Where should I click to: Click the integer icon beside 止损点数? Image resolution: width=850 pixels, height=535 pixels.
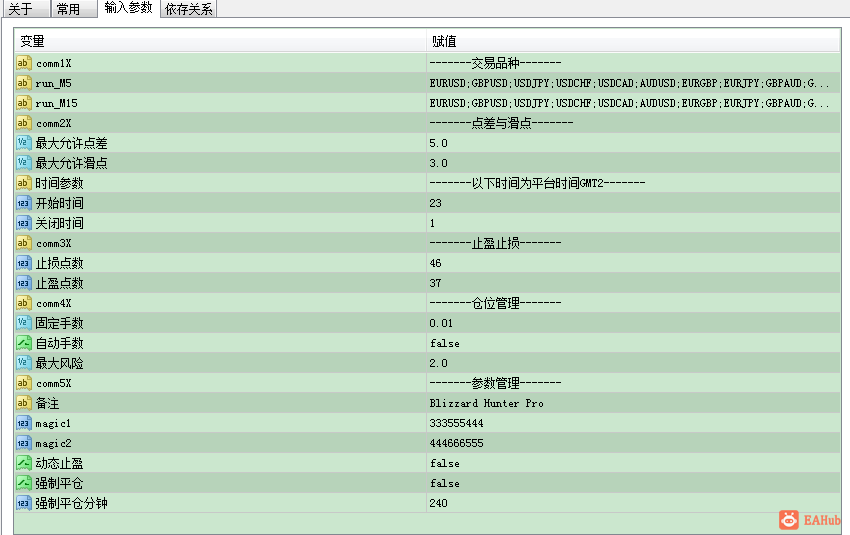point(23,263)
